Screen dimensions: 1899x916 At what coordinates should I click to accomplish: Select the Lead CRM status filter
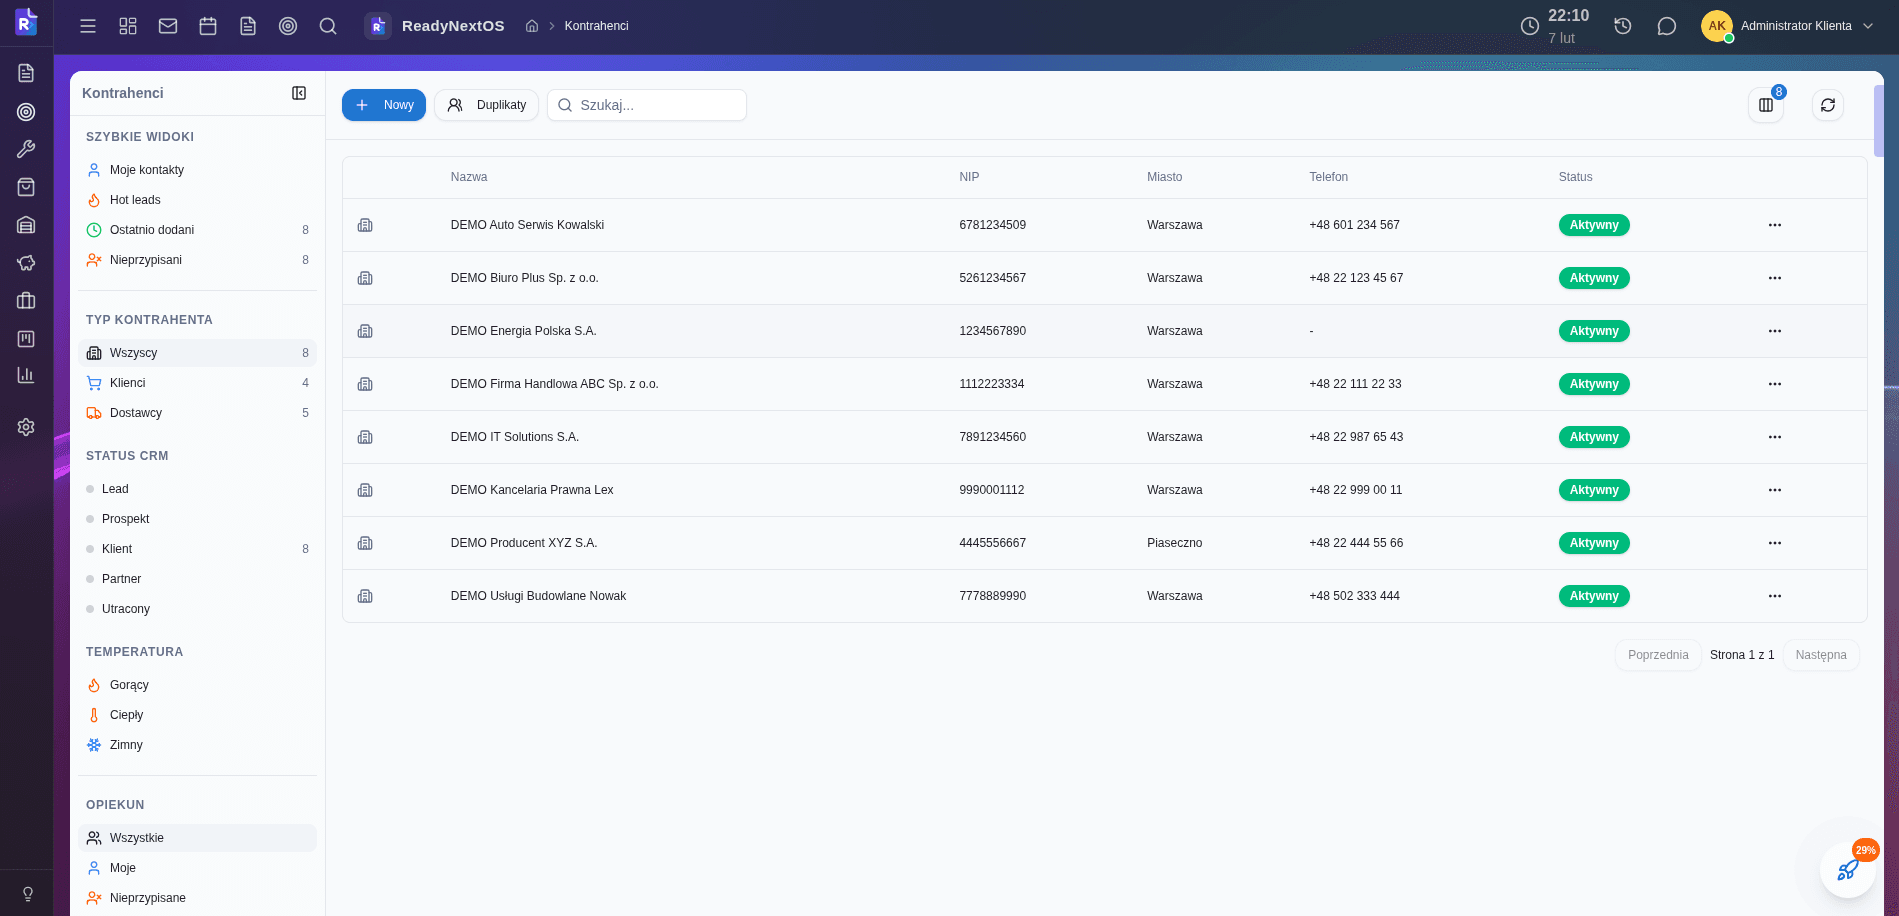click(x=115, y=489)
